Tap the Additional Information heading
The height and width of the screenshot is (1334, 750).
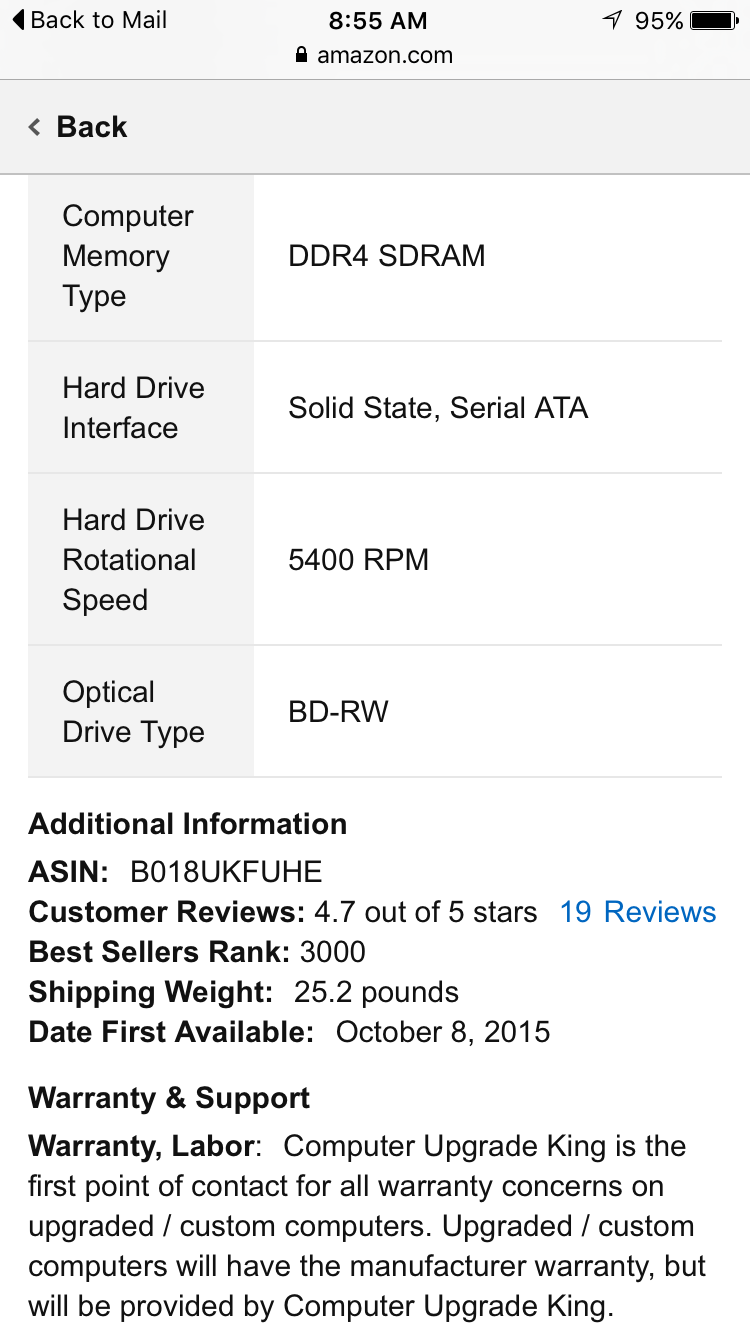point(188,824)
